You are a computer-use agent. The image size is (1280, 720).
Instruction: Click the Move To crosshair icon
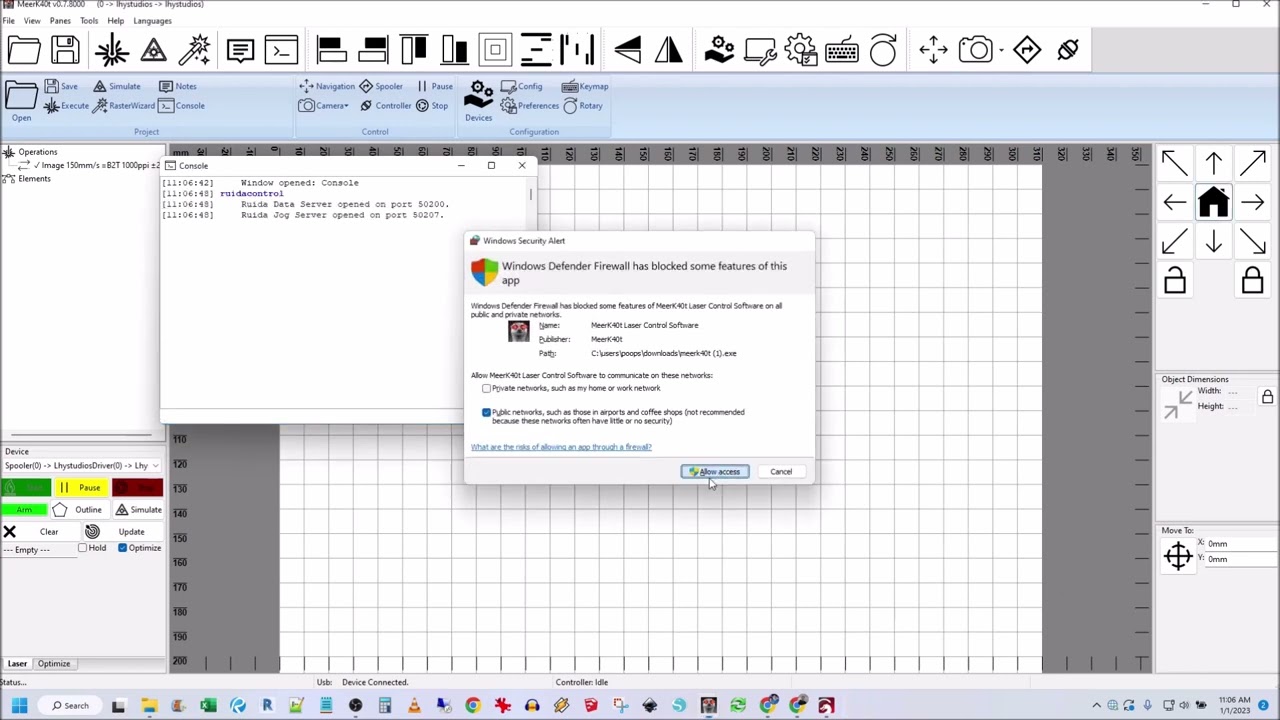tap(1178, 556)
